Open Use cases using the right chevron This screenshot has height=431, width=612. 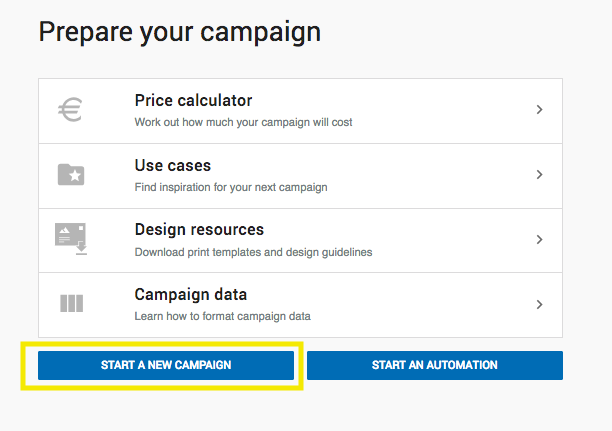click(x=539, y=175)
